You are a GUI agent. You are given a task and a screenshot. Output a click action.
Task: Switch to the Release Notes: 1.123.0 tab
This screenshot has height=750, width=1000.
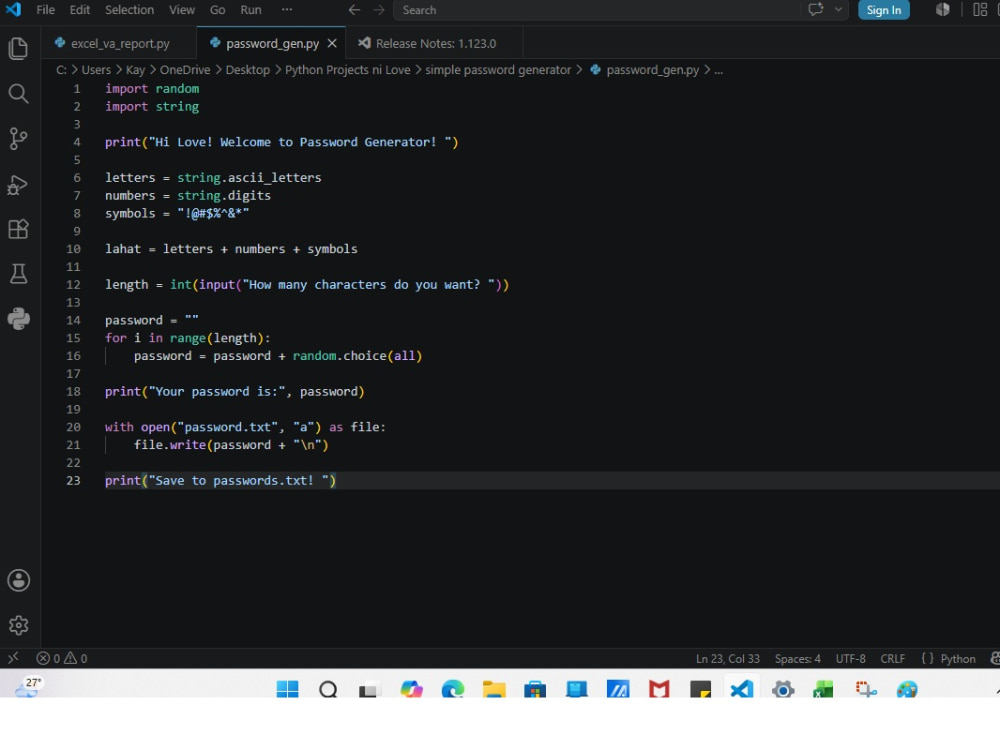(x=435, y=43)
